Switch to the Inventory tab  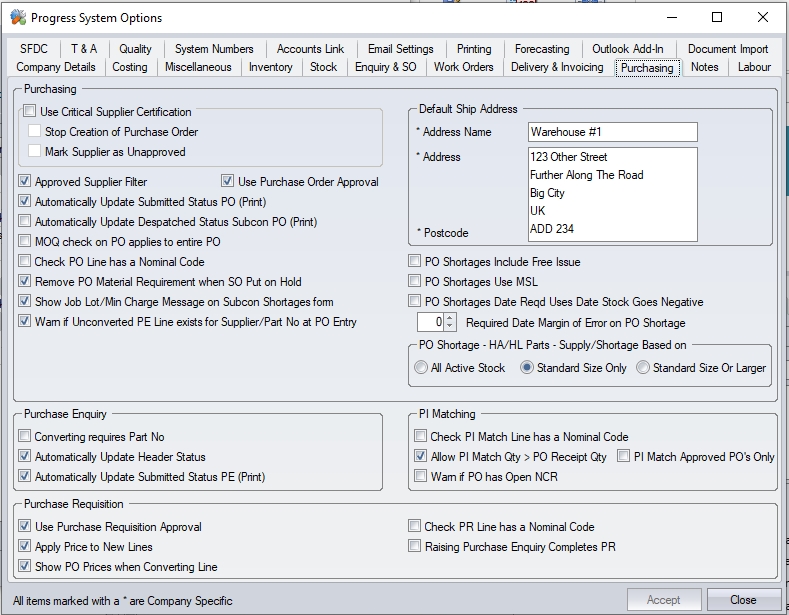coord(270,67)
